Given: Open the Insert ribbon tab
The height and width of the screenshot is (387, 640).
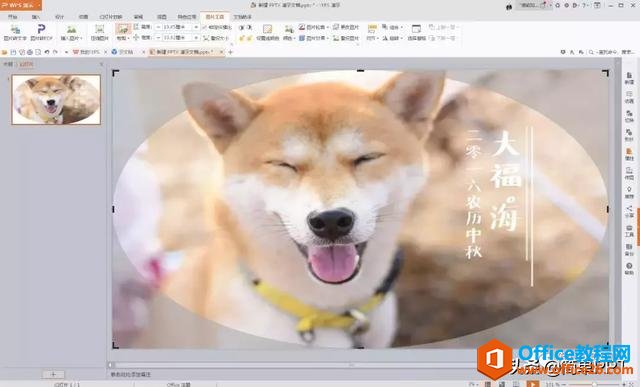Looking at the screenshot, I should pyautogui.click(x=36, y=17).
